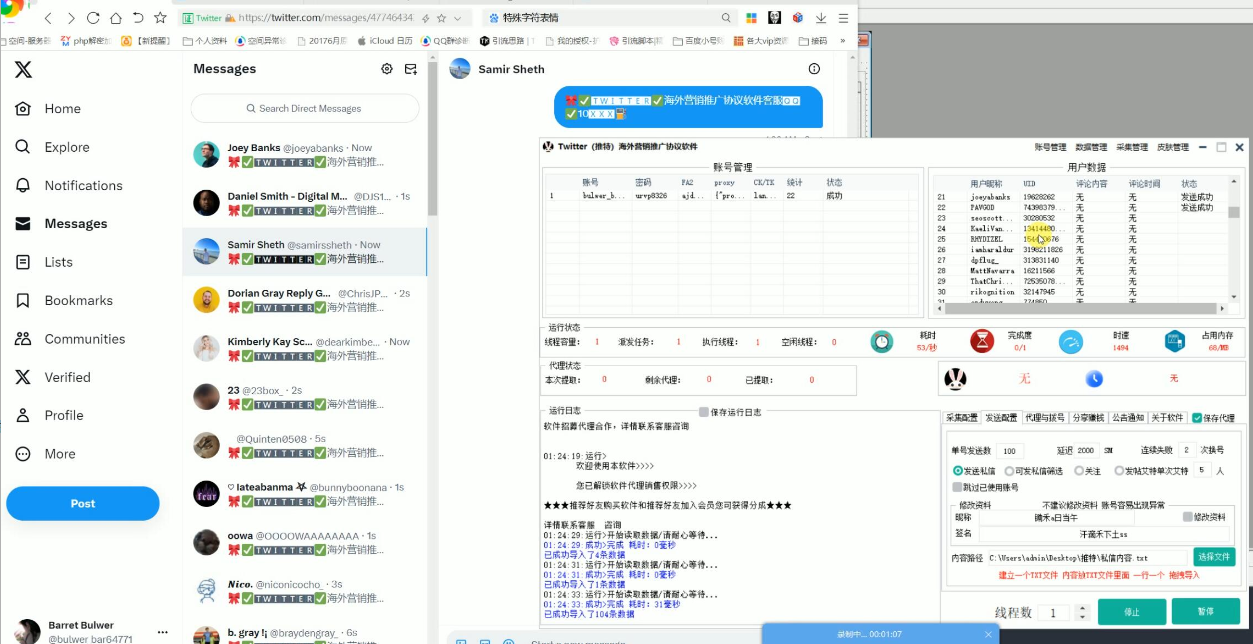The width and height of the screenshot is (1253, 644).
Task: Click the 单号发送数 input field
Action: pyautogui.click(x=1011, y=451)
